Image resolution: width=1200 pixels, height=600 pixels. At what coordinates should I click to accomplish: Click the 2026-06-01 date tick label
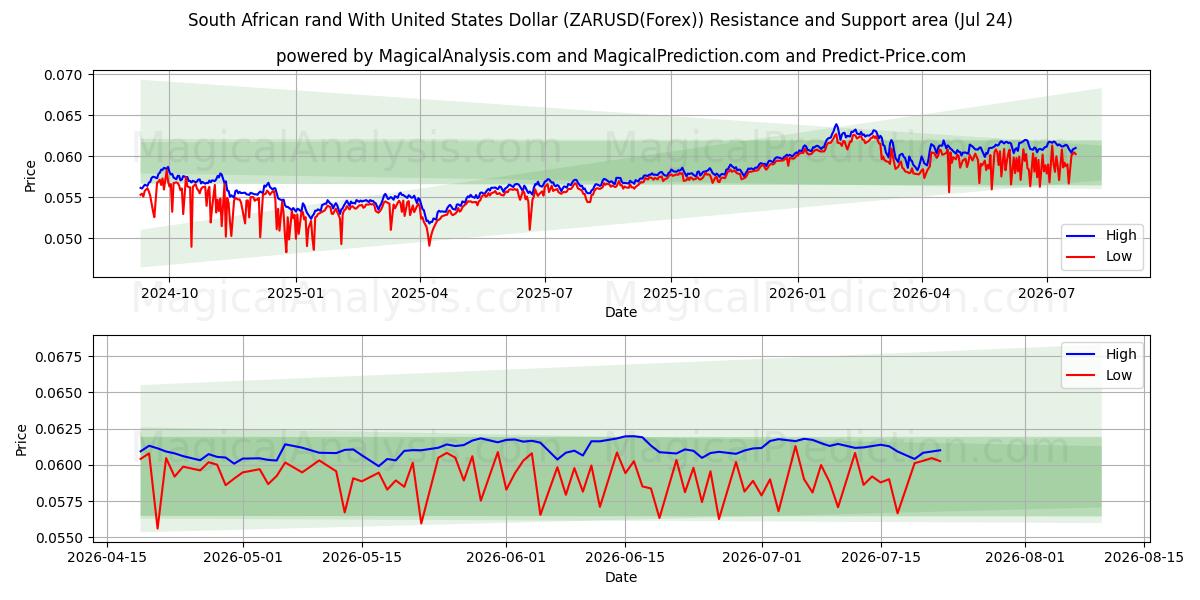506,558
